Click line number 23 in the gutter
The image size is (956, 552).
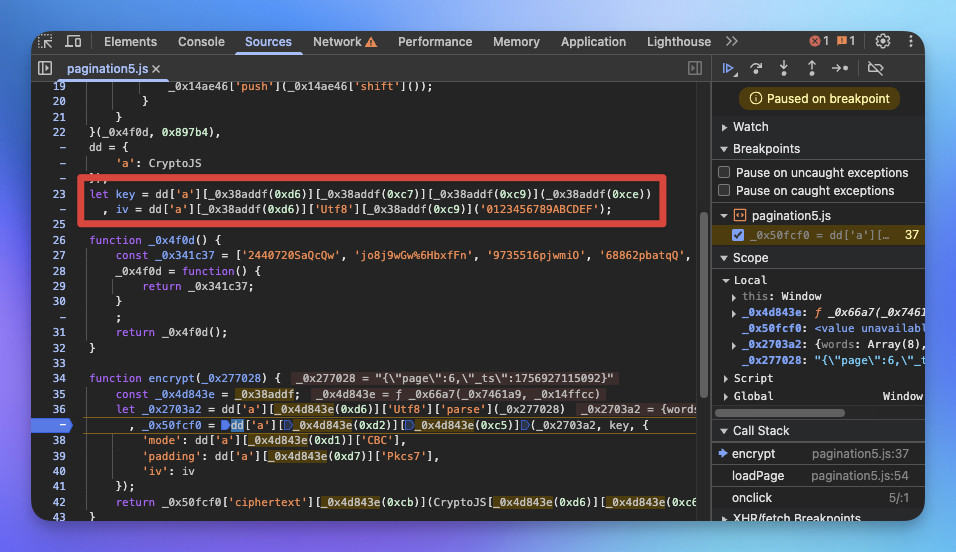pos(59,194)
